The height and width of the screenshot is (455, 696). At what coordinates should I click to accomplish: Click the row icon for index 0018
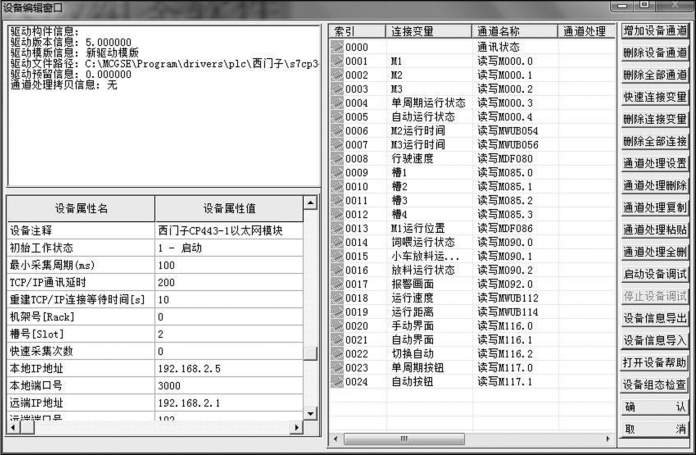[337, 298]
